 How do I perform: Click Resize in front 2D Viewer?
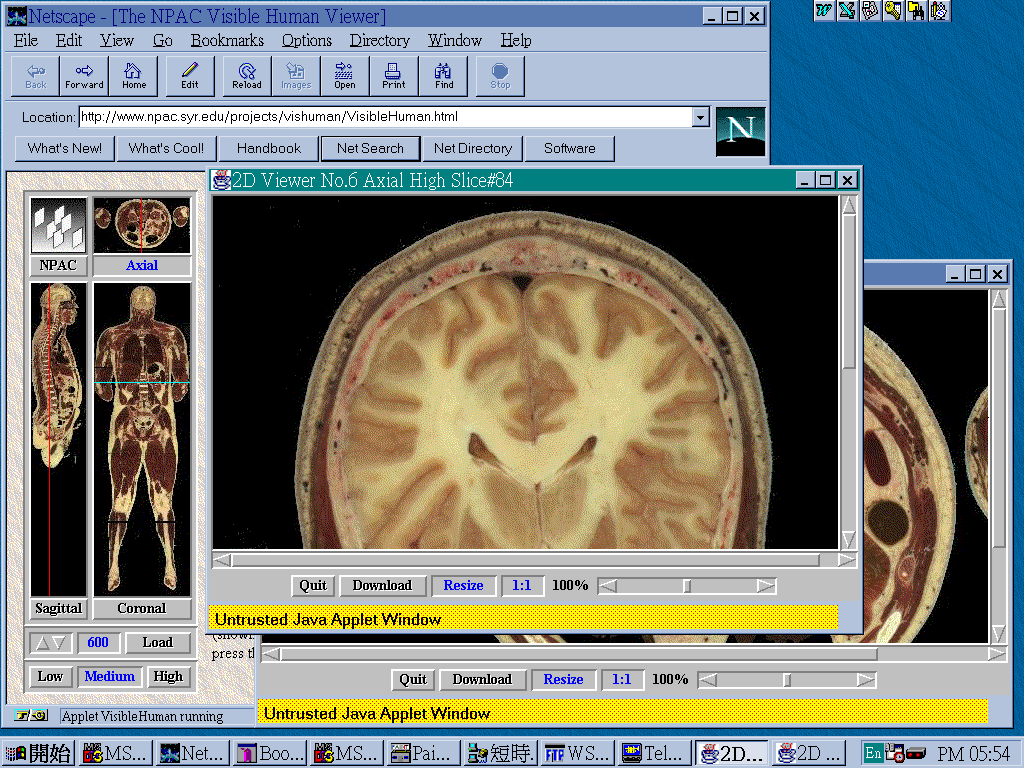pyautogui.click(x=463, y=586)
